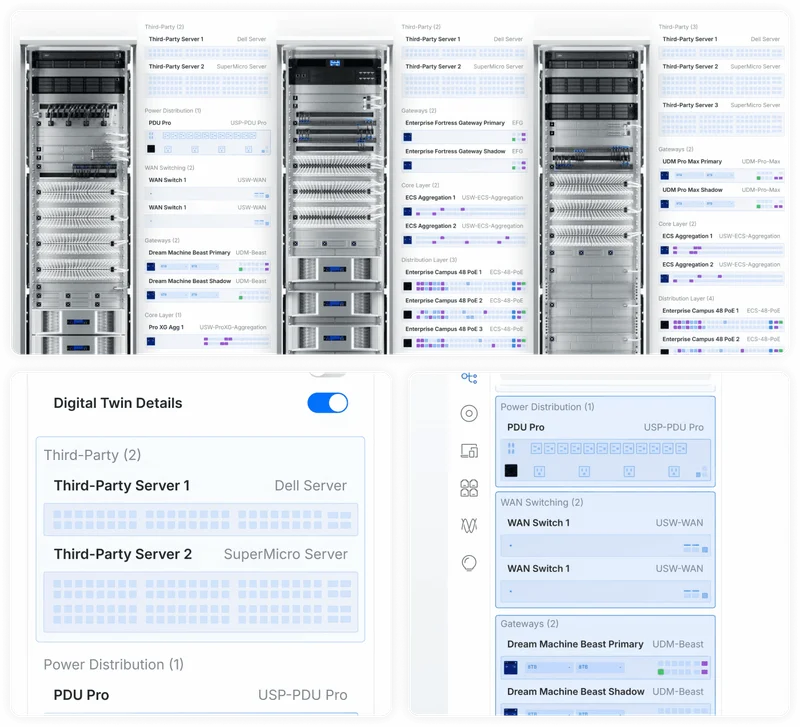This screenshot has width=800, height=727.
Task: Turn off the Digital Twin Details switch
Action: [328, 403]
